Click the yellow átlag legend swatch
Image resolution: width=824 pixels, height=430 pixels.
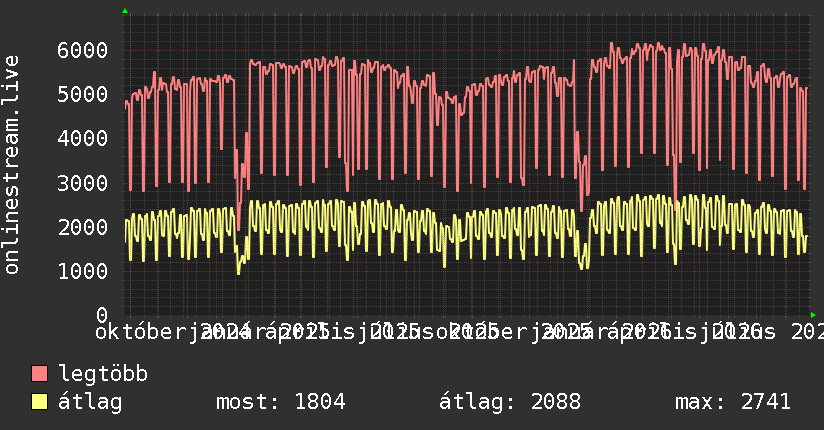[x=39, y=402]
